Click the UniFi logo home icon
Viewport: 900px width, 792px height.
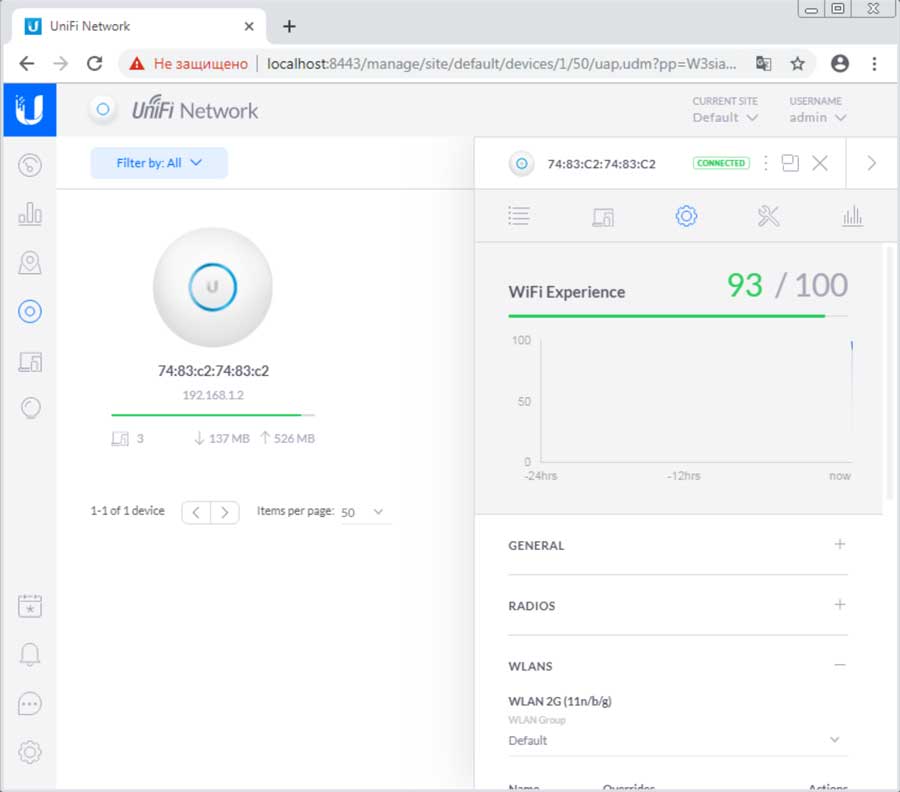(30, 110)
